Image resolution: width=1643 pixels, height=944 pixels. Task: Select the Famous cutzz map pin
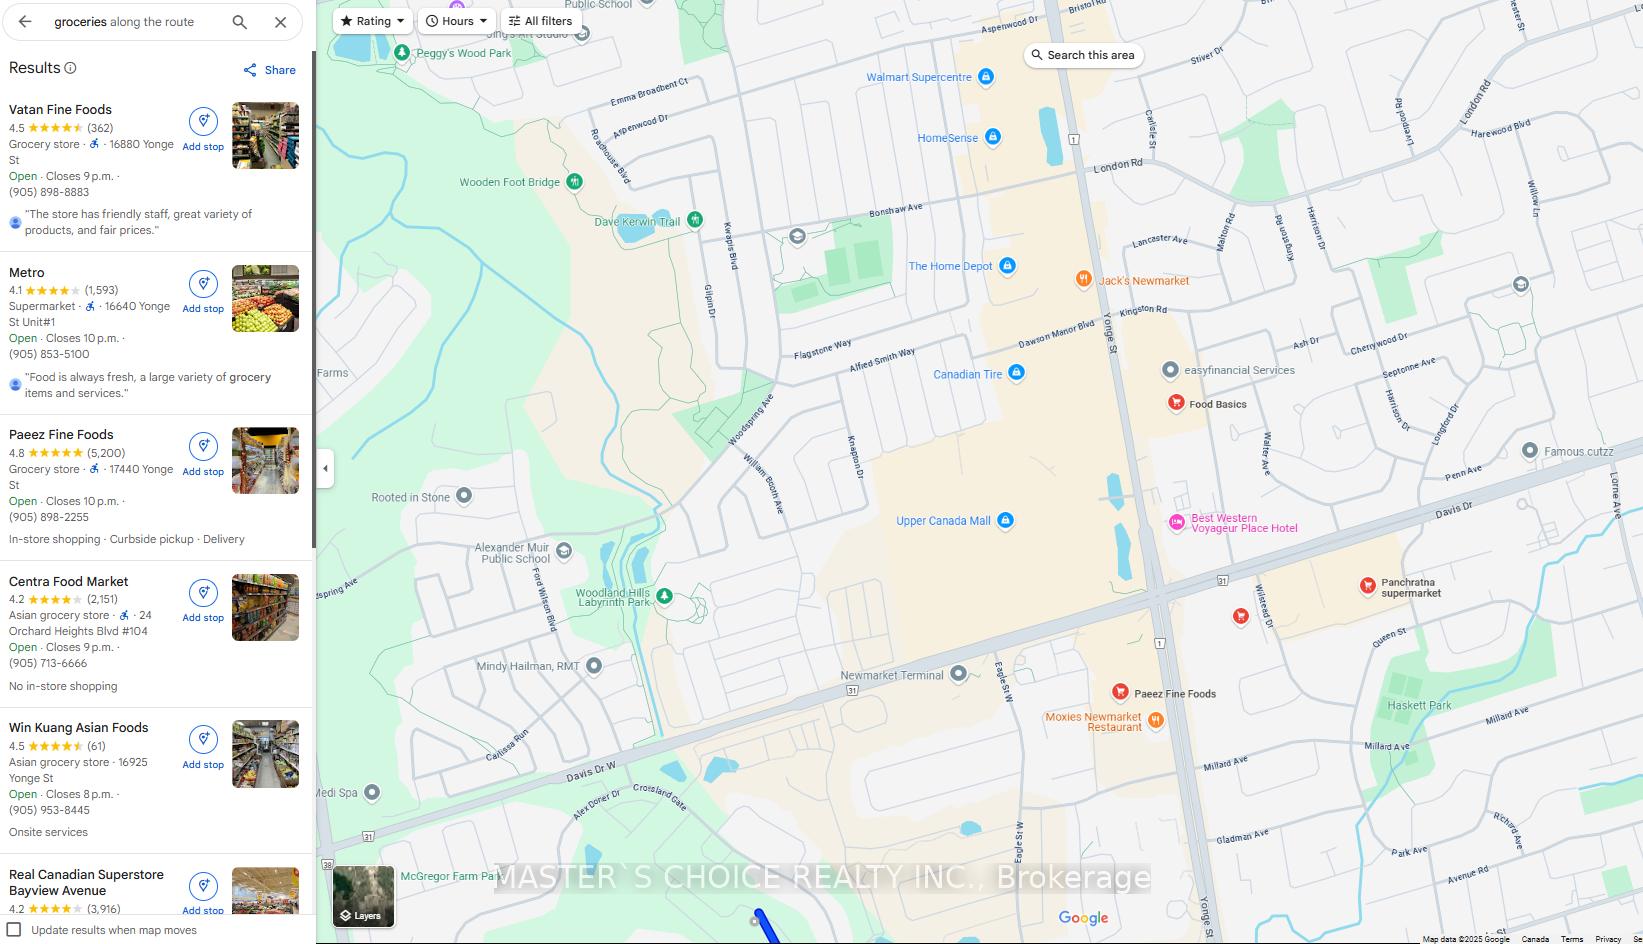pos(1529,451)
